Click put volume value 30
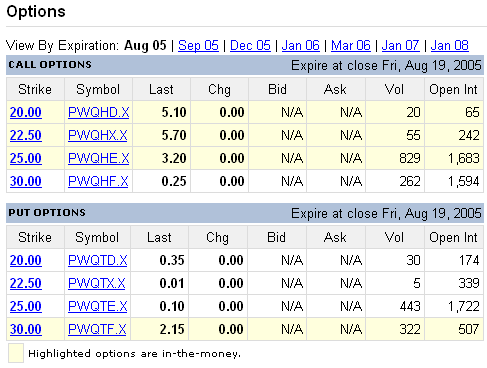The width and height of the screenshot is (487, 368). tap(413, 260)
